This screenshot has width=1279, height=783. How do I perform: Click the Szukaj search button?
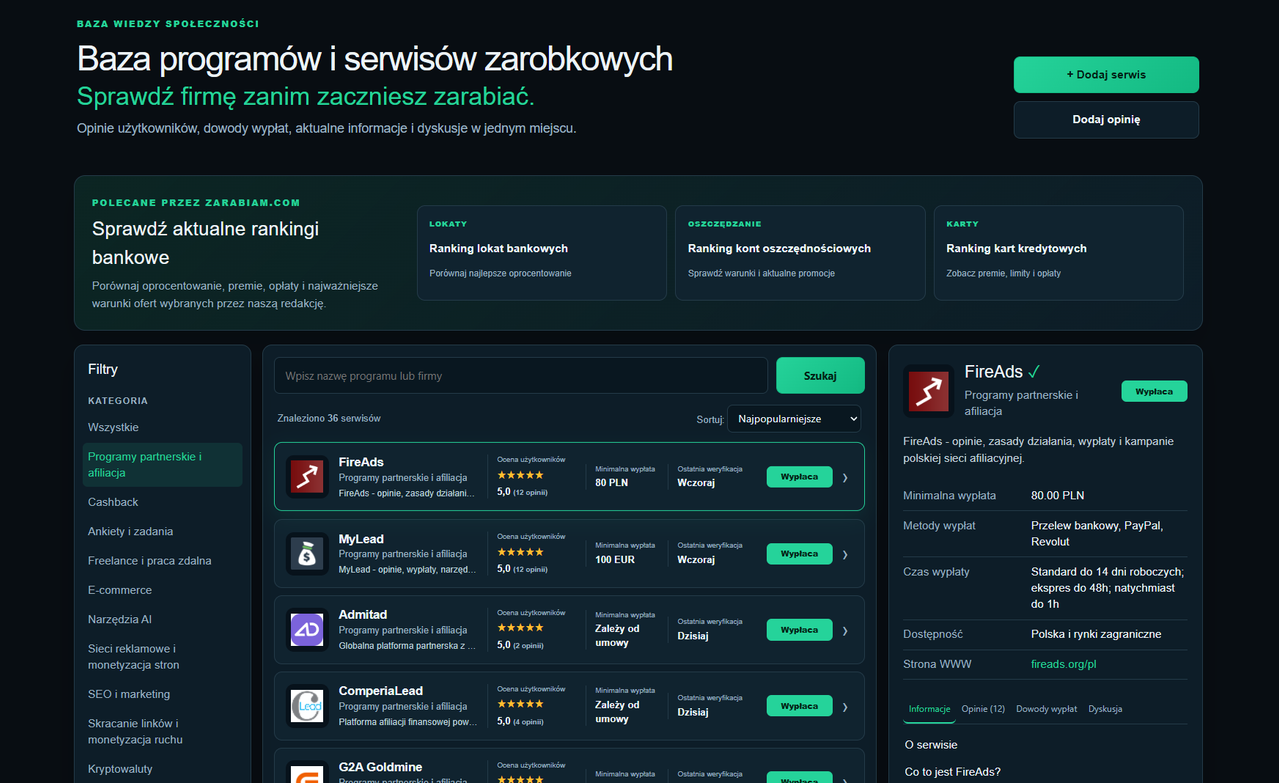(820, 376)
